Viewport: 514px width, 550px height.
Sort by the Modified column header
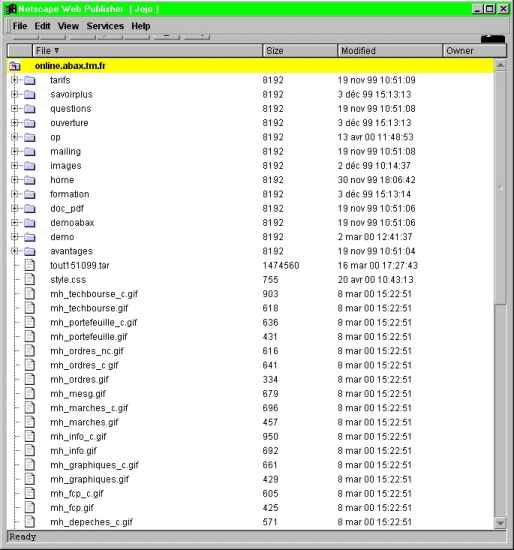pyautogui.click(x=390, y=51)
